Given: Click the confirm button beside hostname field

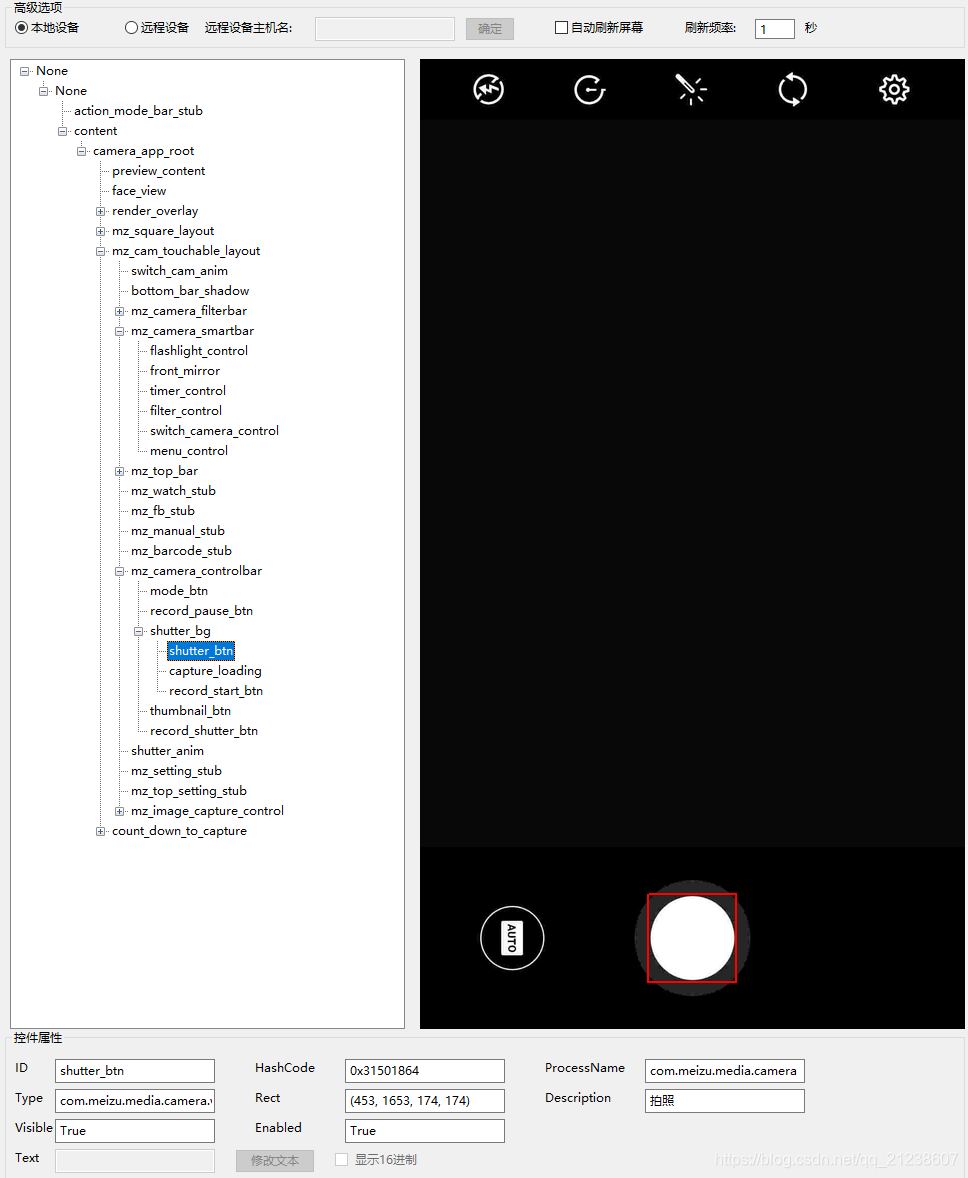Looking at the screenshot, I should pyautogui.click(x=489, y=29).
